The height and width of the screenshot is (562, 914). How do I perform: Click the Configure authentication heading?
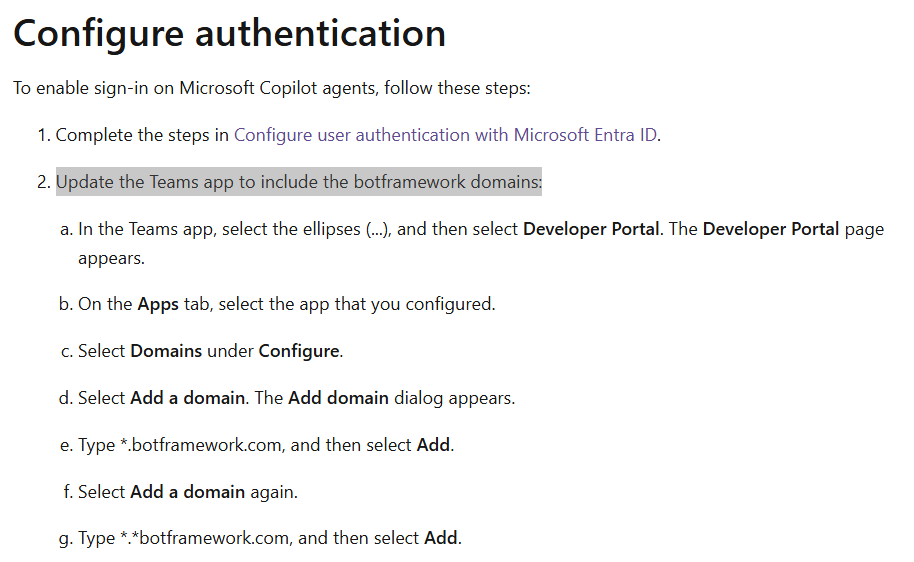pos(230,34)
